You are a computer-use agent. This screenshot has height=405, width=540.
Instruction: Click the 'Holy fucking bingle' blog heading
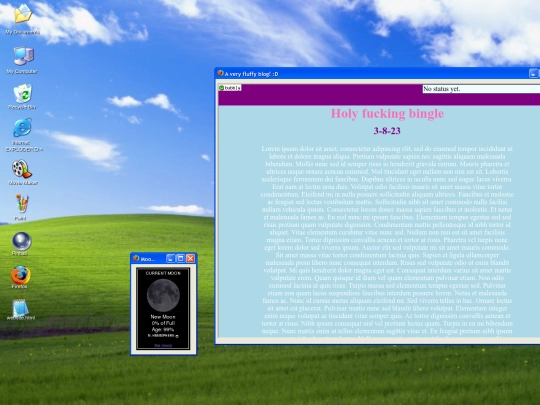tap(387, 113)
